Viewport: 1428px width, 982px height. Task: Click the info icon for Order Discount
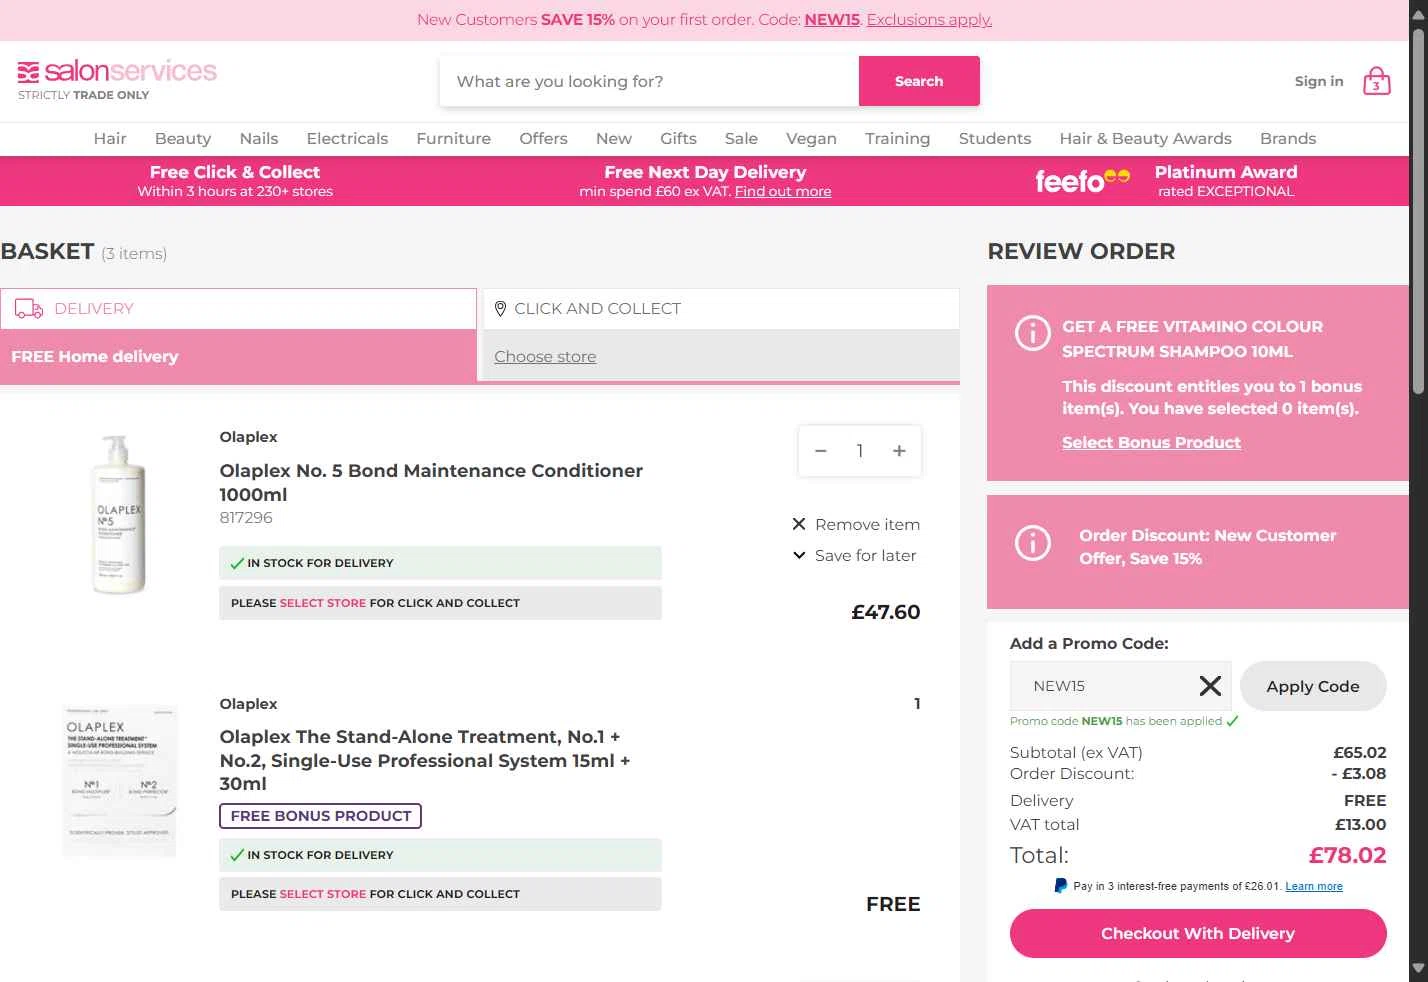pyautogui.click(x=1033, y=543)
